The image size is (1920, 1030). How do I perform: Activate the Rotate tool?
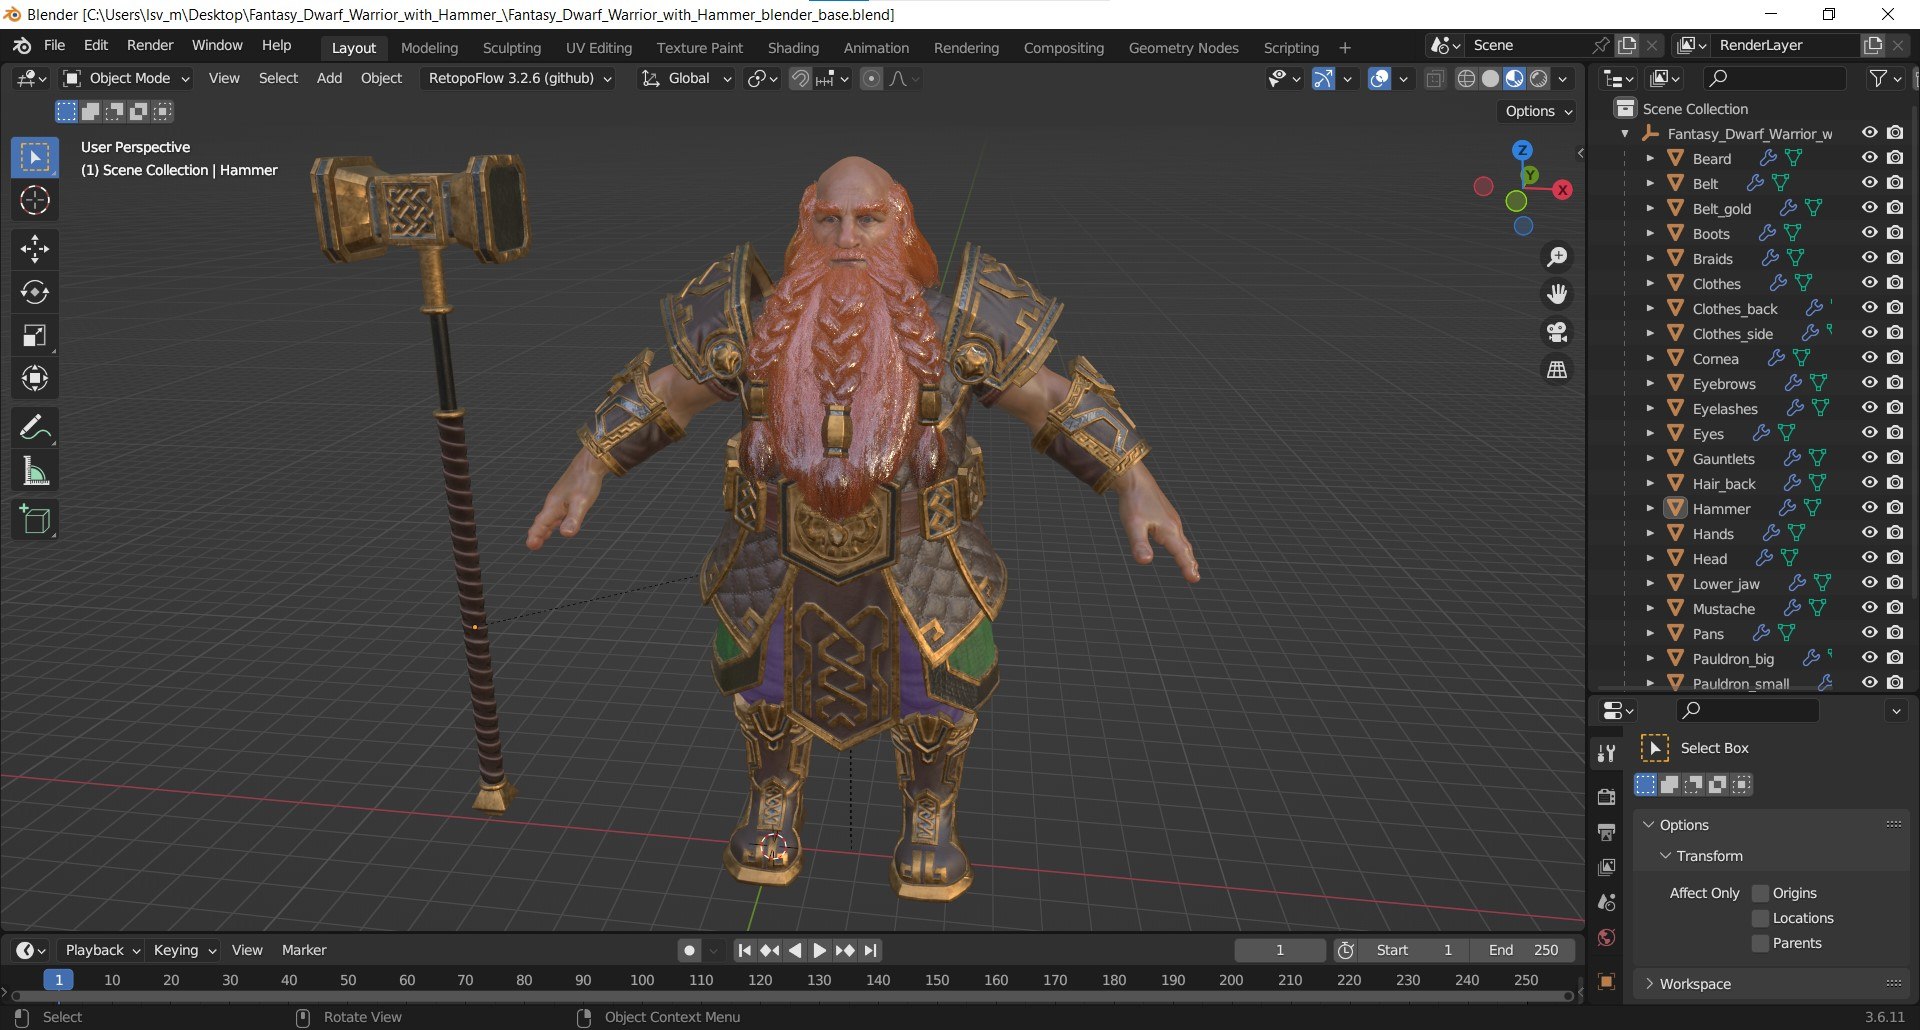coord(35,292)
